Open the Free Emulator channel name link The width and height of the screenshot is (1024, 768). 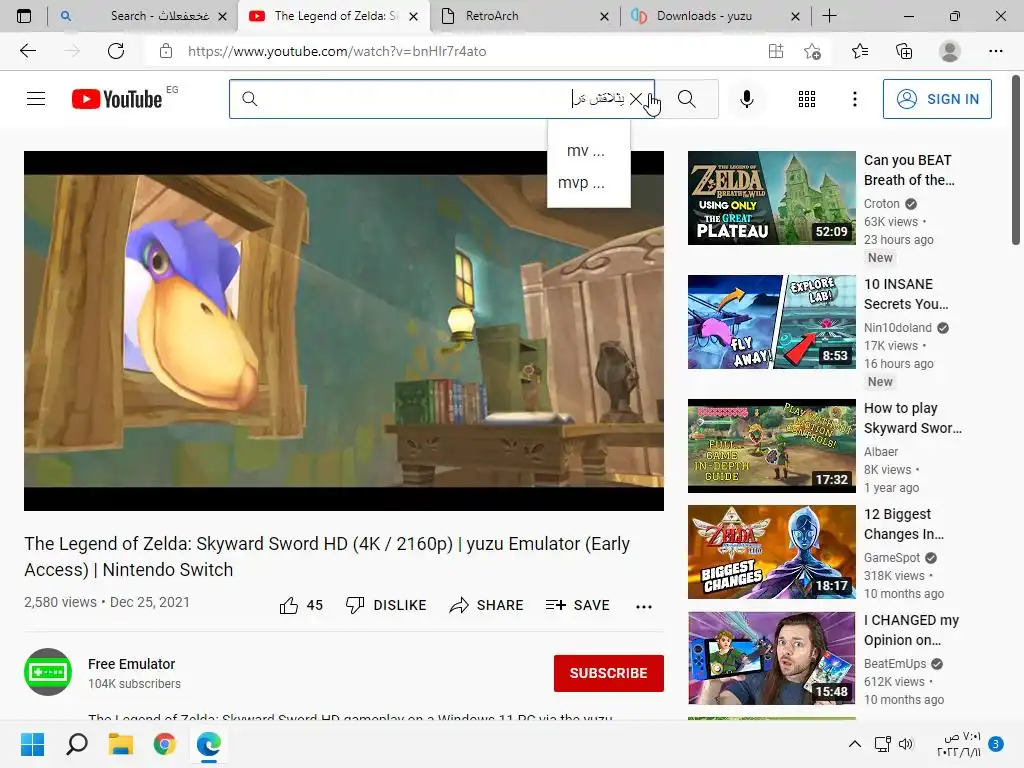[132, 664]
